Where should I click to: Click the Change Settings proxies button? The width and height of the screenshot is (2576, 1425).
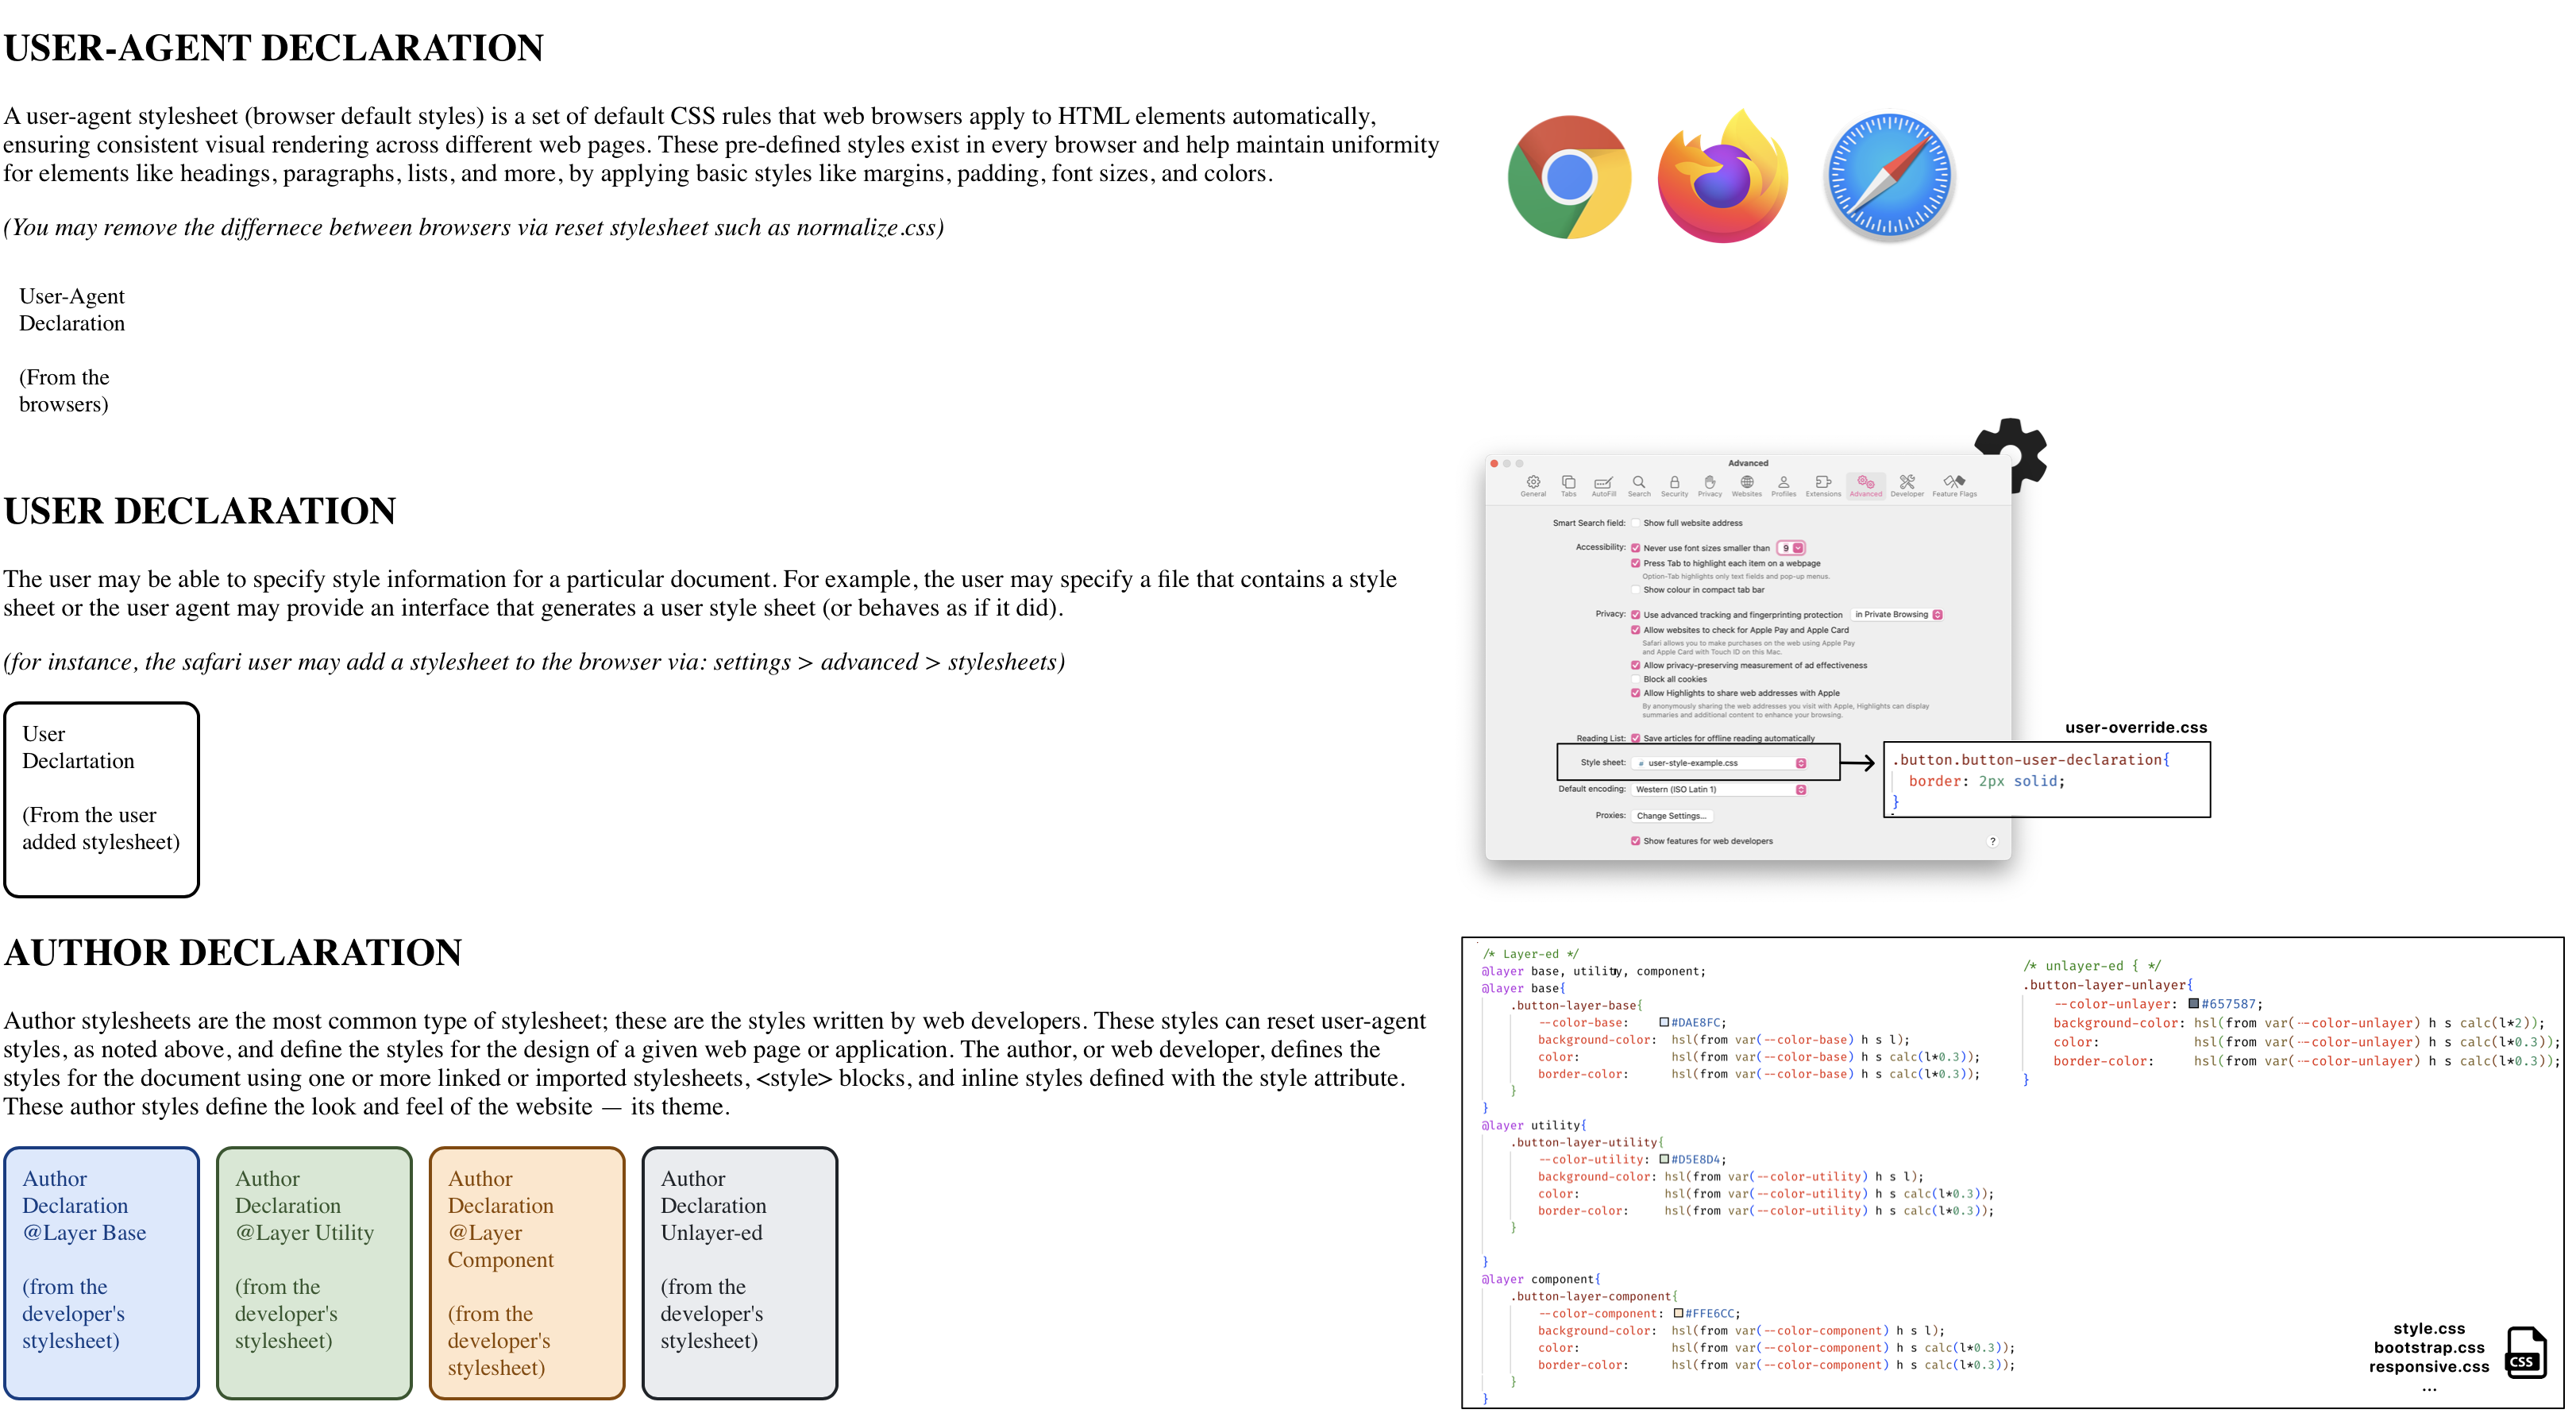pos(1671,816)
